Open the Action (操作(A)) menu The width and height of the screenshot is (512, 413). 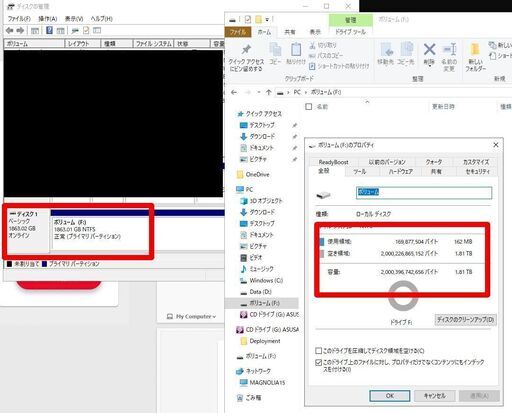click(48, 19)
